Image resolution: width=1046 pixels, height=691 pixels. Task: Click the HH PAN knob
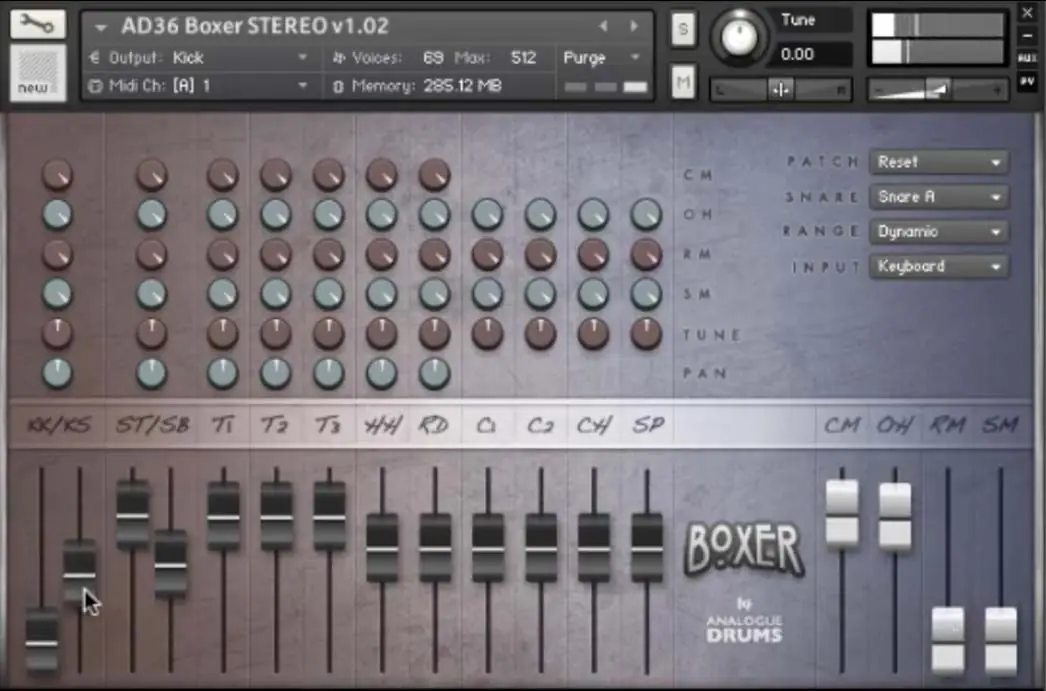(x=382, y=374)
